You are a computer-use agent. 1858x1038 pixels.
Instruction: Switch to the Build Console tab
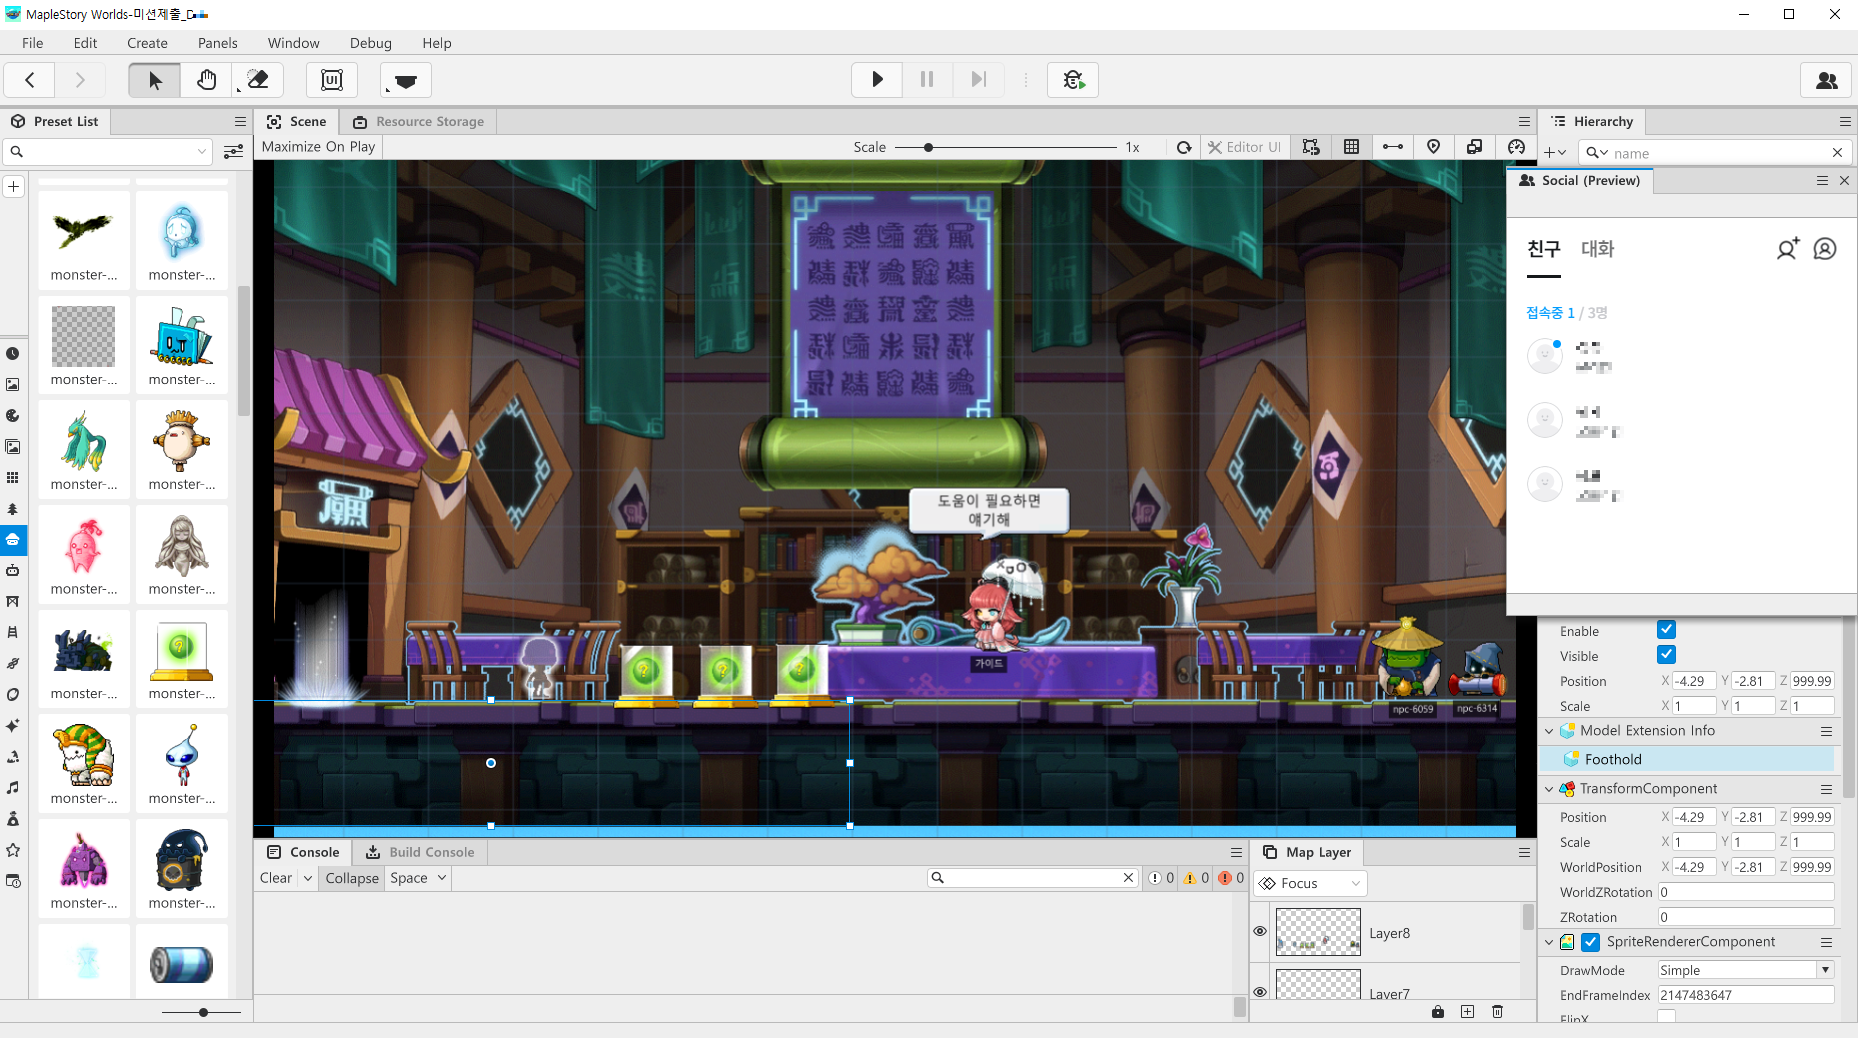(x=420, y=852)
